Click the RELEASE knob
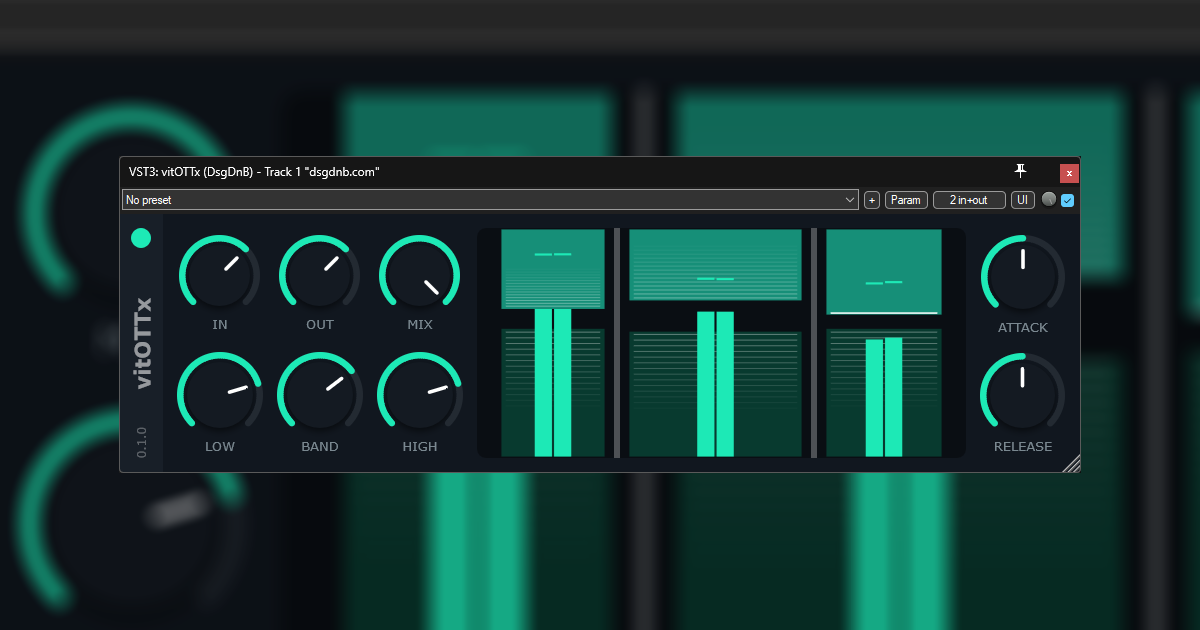The width and height of the screenshot is (1200, 630). (1023, 393)
